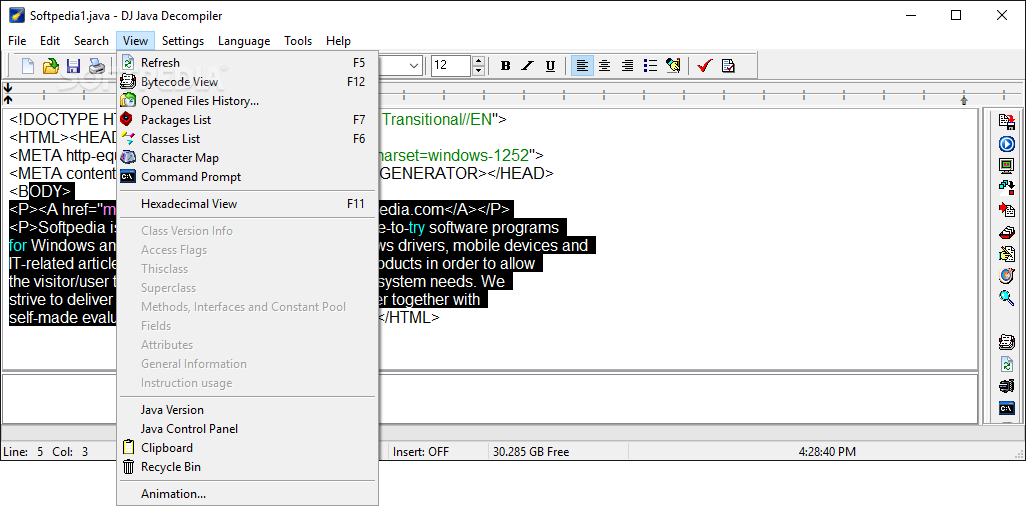Screen dimensions: 1026x506
Task: Open the font name dropdown arrow
Action: click(x=414, y=65)
